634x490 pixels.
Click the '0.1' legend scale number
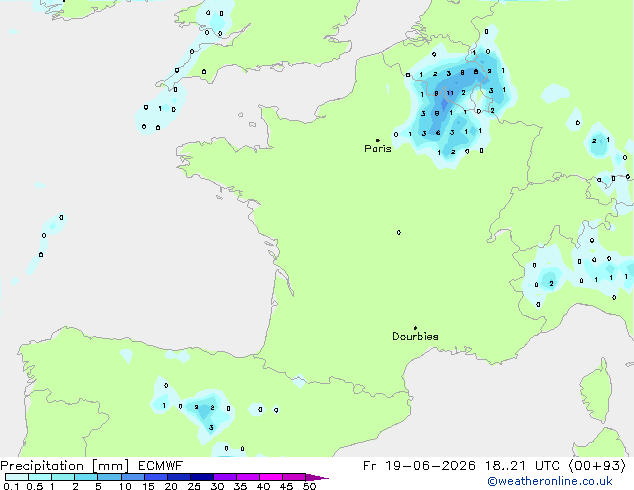click(x=11, y=486)
